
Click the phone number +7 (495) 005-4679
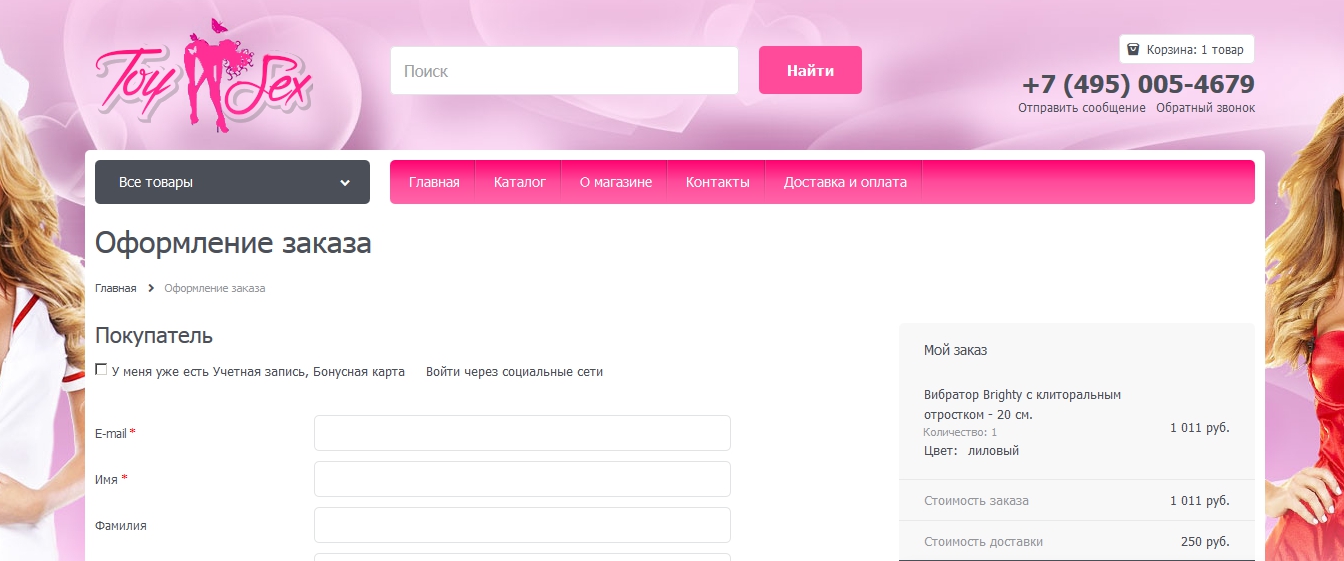pyautogui.click(x=1138, y=84)
